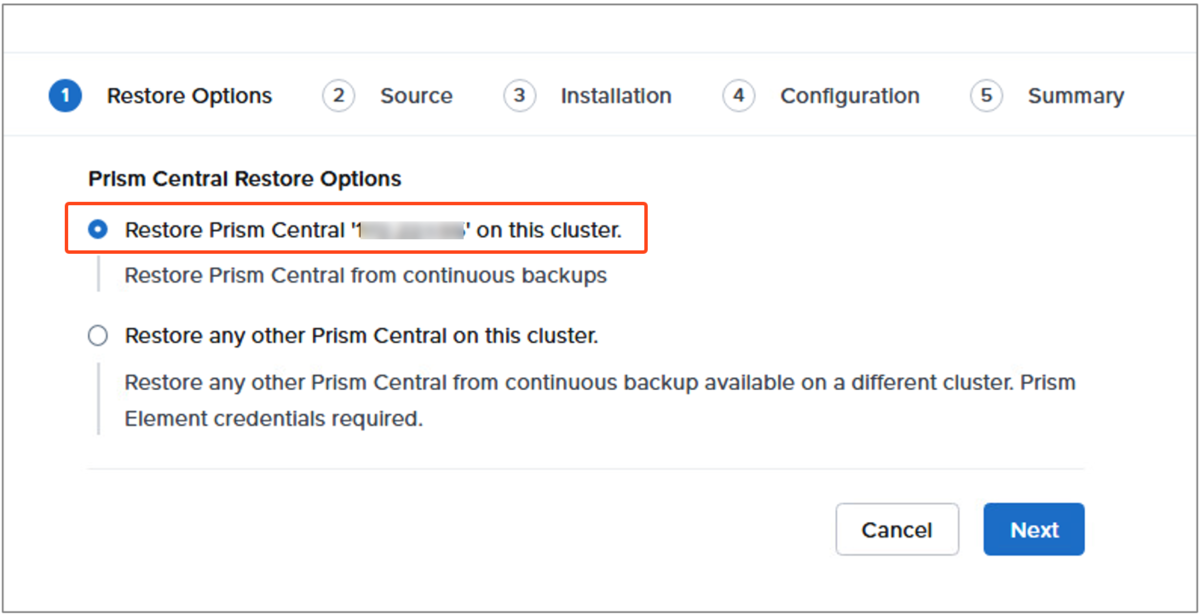Click the blue Next button
This screenshot has height=614, width=1200.
[x=1034, y=529]
